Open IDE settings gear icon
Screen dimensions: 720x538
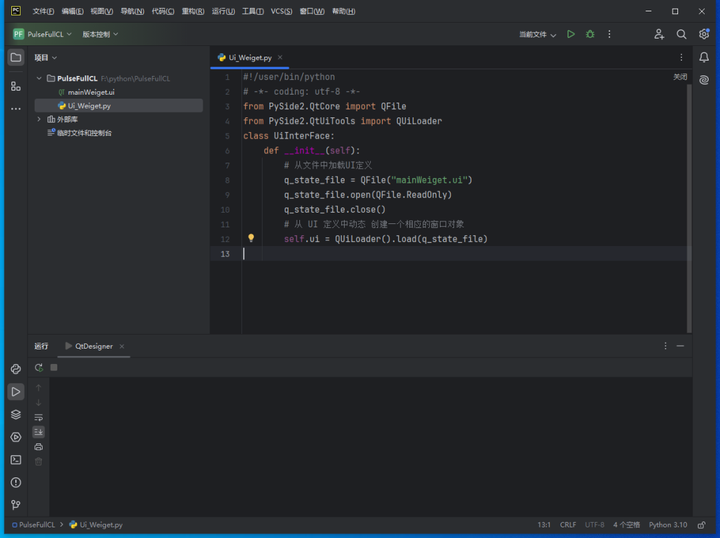coord(704,34)
